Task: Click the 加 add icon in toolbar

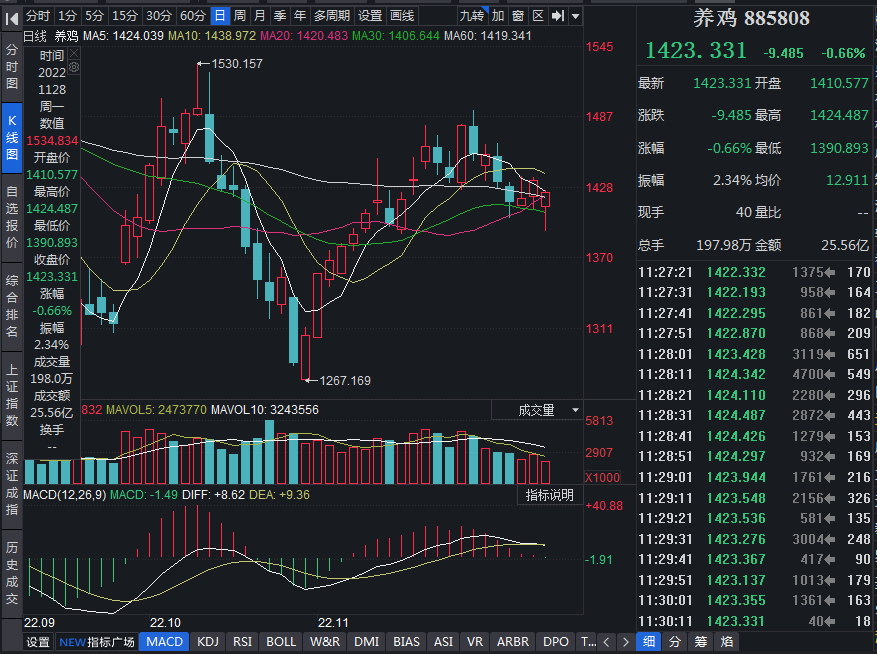Action: tap(498, 16)
